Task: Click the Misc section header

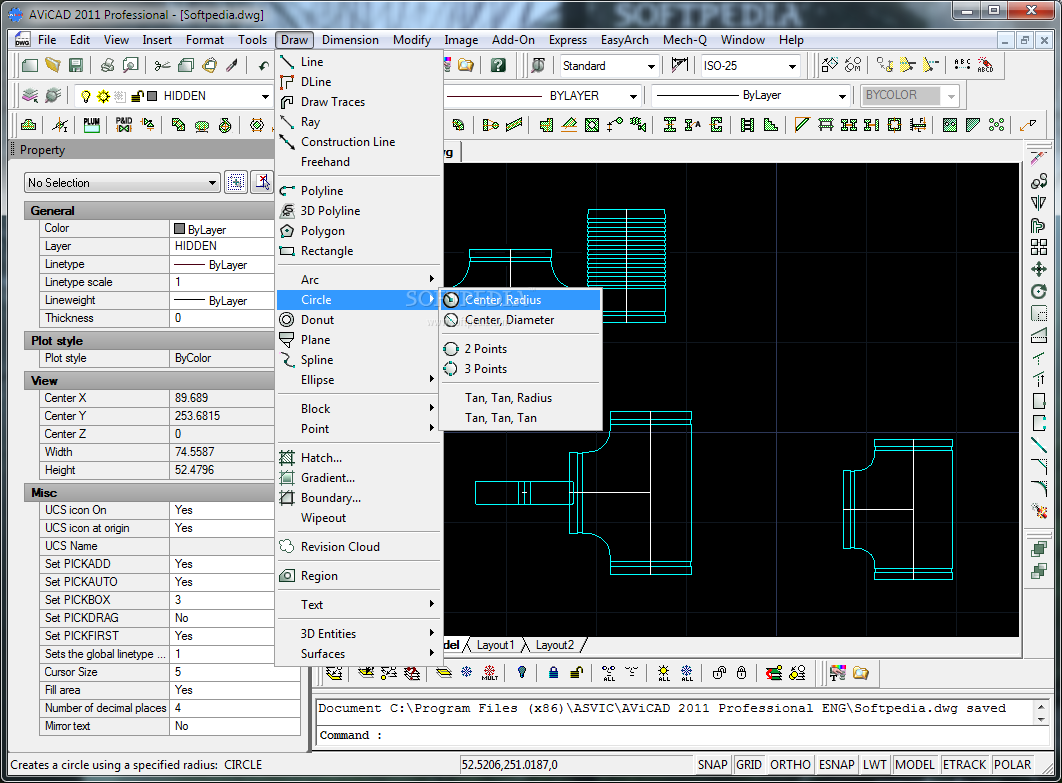Action: click(x=149, y=492)
